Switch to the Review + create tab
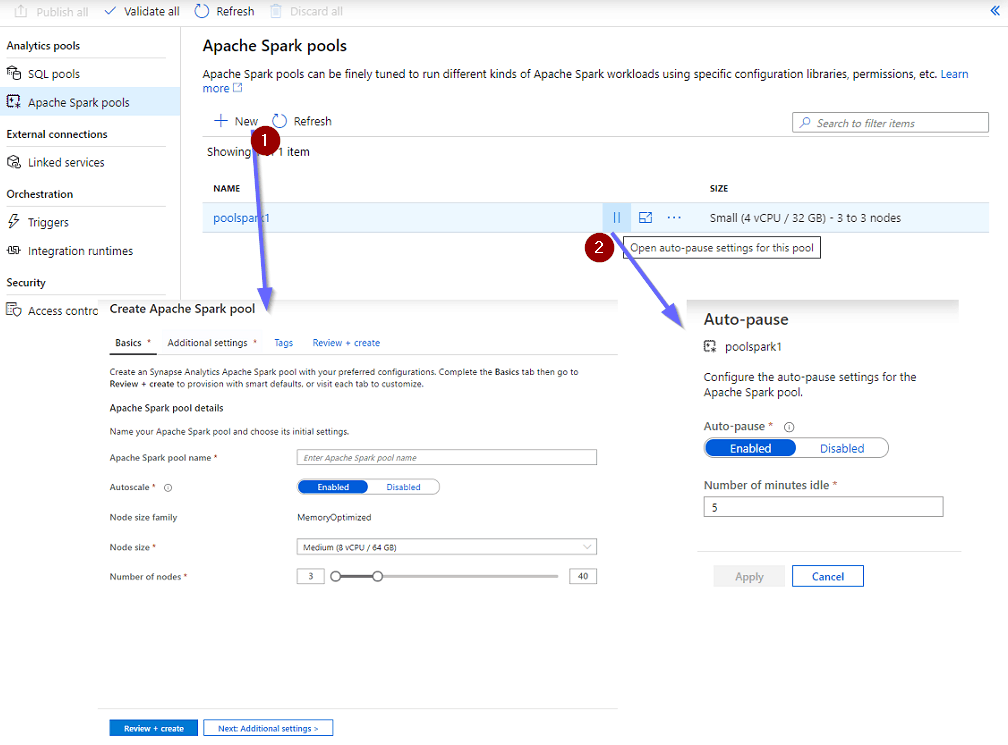 coord(346,343)
